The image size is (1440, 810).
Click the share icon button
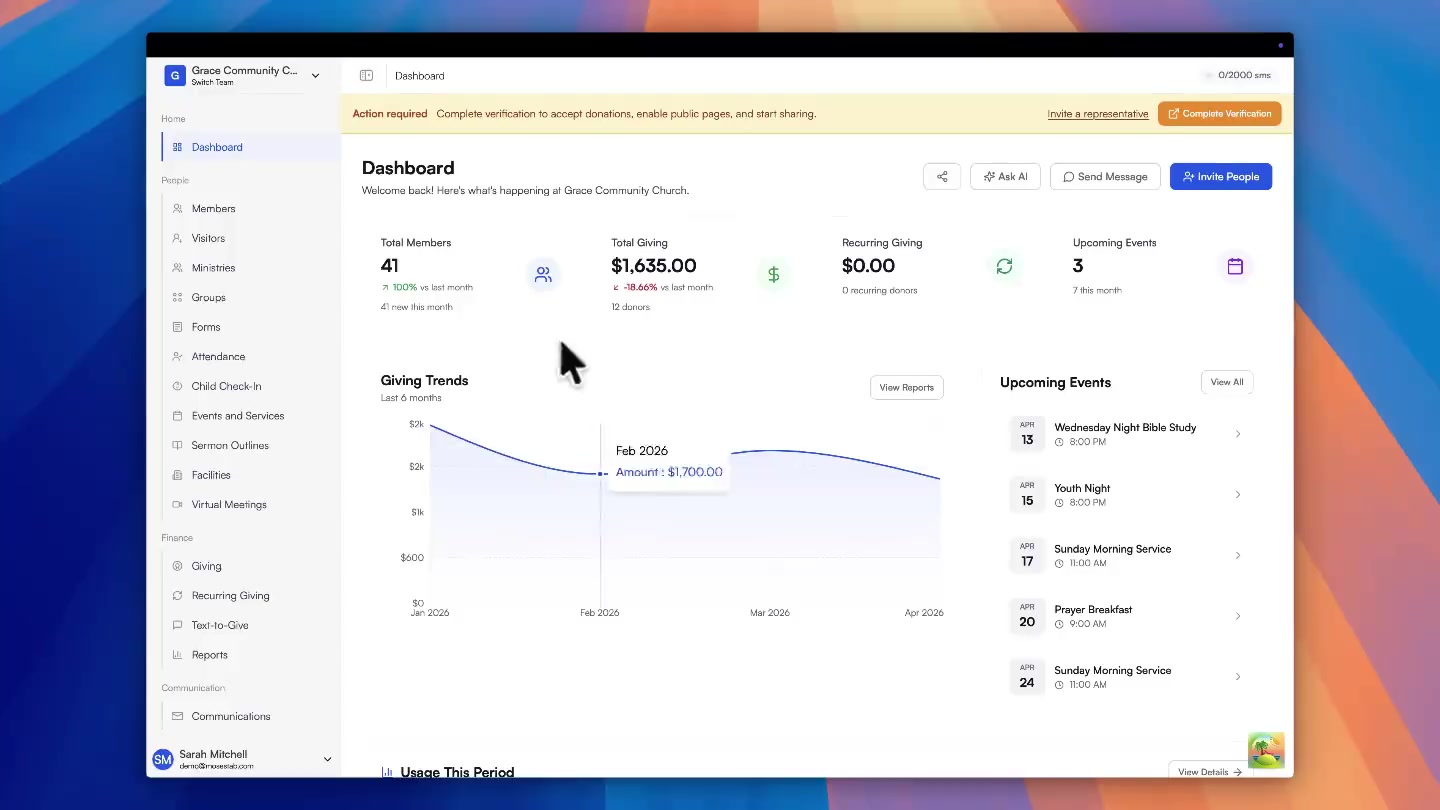942,177
